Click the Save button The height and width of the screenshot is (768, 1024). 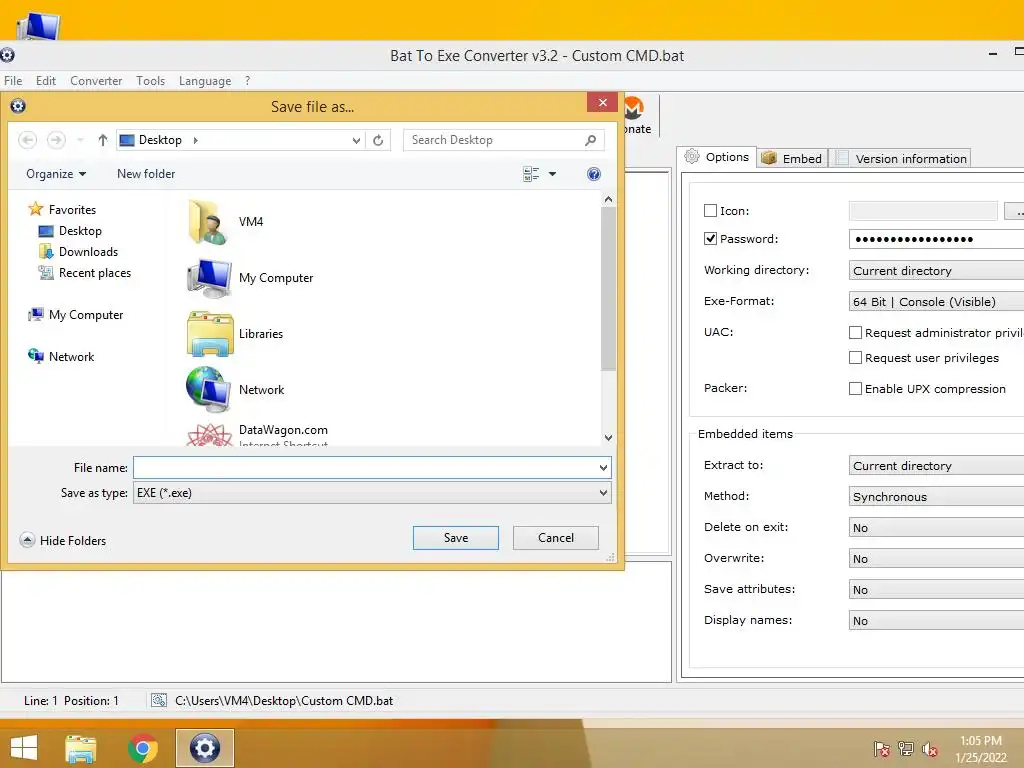[456, 538]
